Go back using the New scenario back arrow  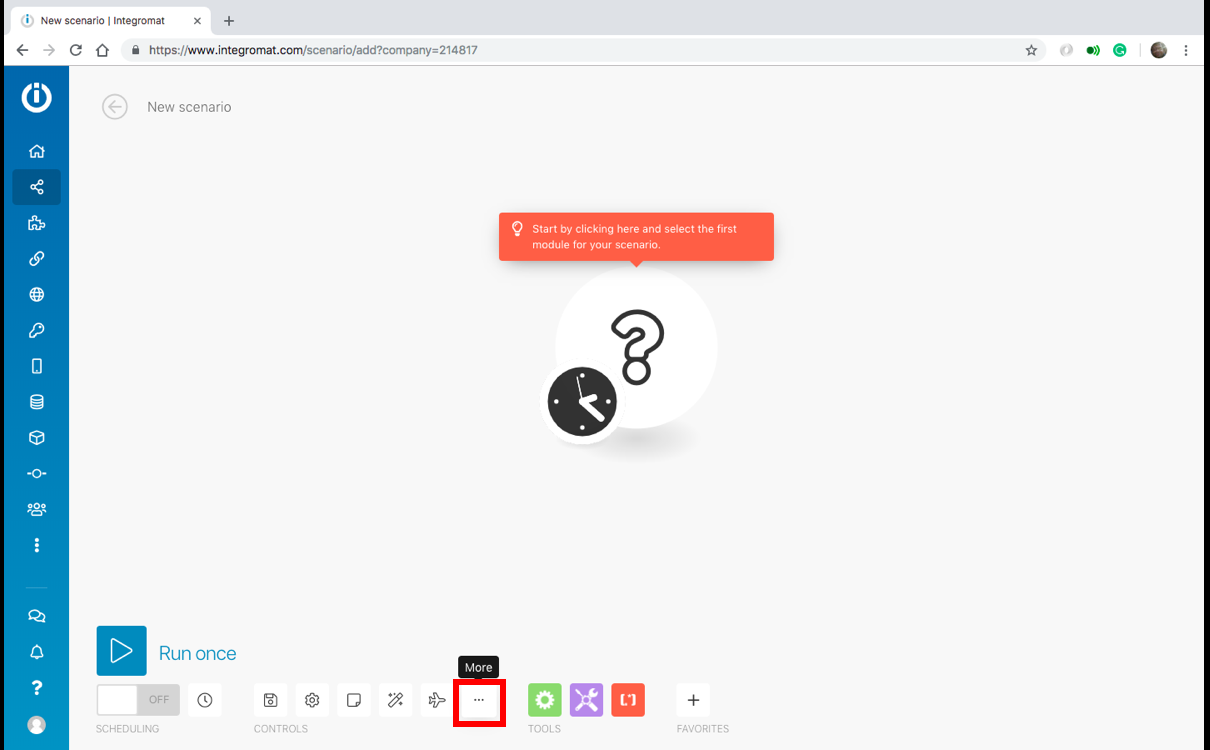point(114,106)
